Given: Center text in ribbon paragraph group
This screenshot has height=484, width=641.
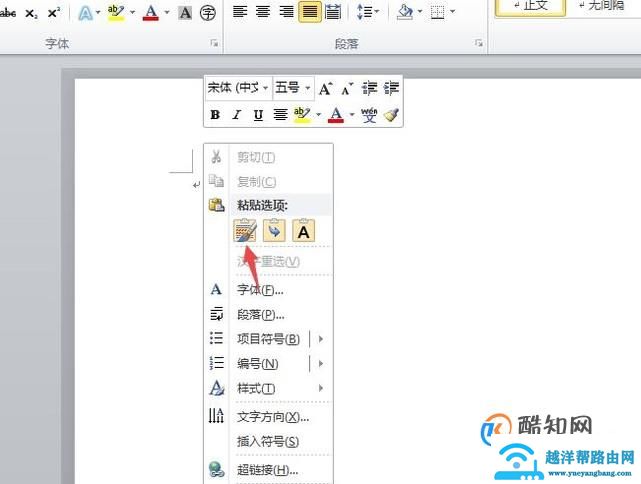Looking at the screenshot, I should click(263, 12).
